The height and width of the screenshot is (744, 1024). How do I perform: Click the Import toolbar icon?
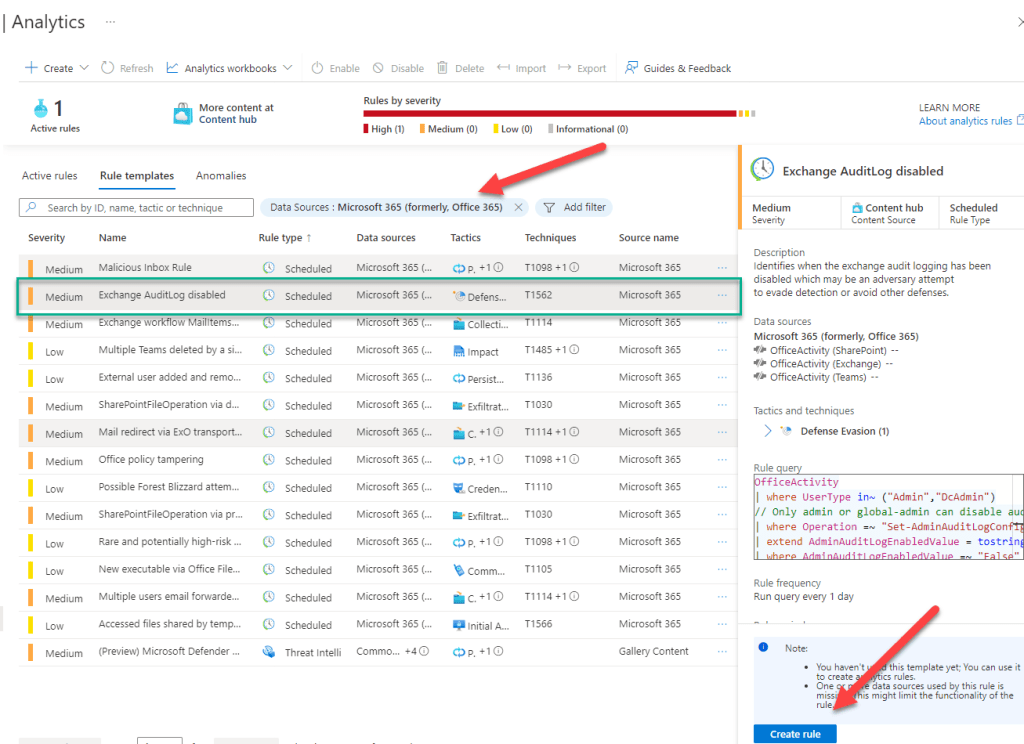click(503, 68)
